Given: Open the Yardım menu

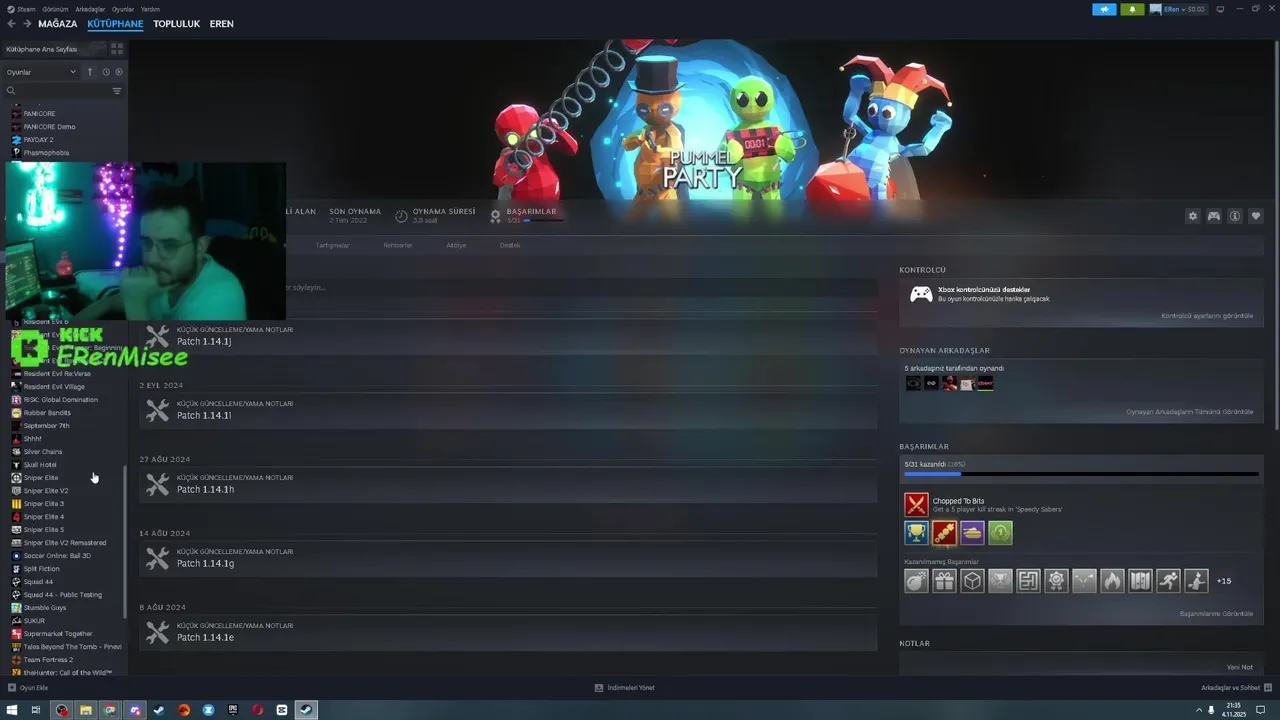Looking at the screenshot, I should click(x=150, y=9).
